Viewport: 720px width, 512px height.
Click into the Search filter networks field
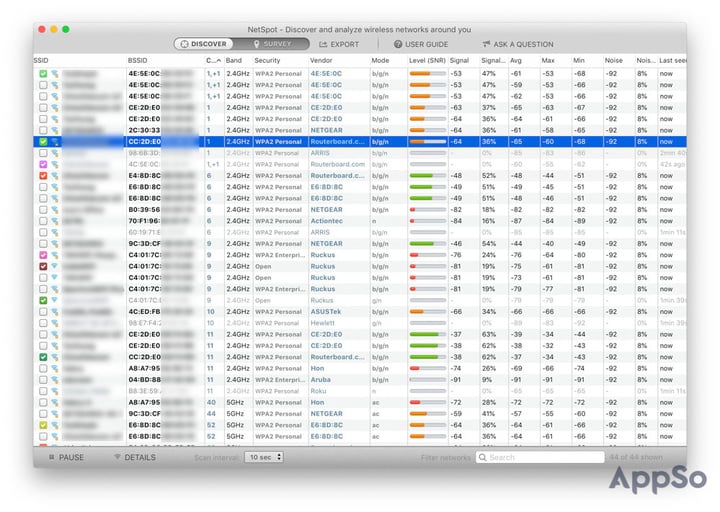pyautogui.click(x=540, y=457)
